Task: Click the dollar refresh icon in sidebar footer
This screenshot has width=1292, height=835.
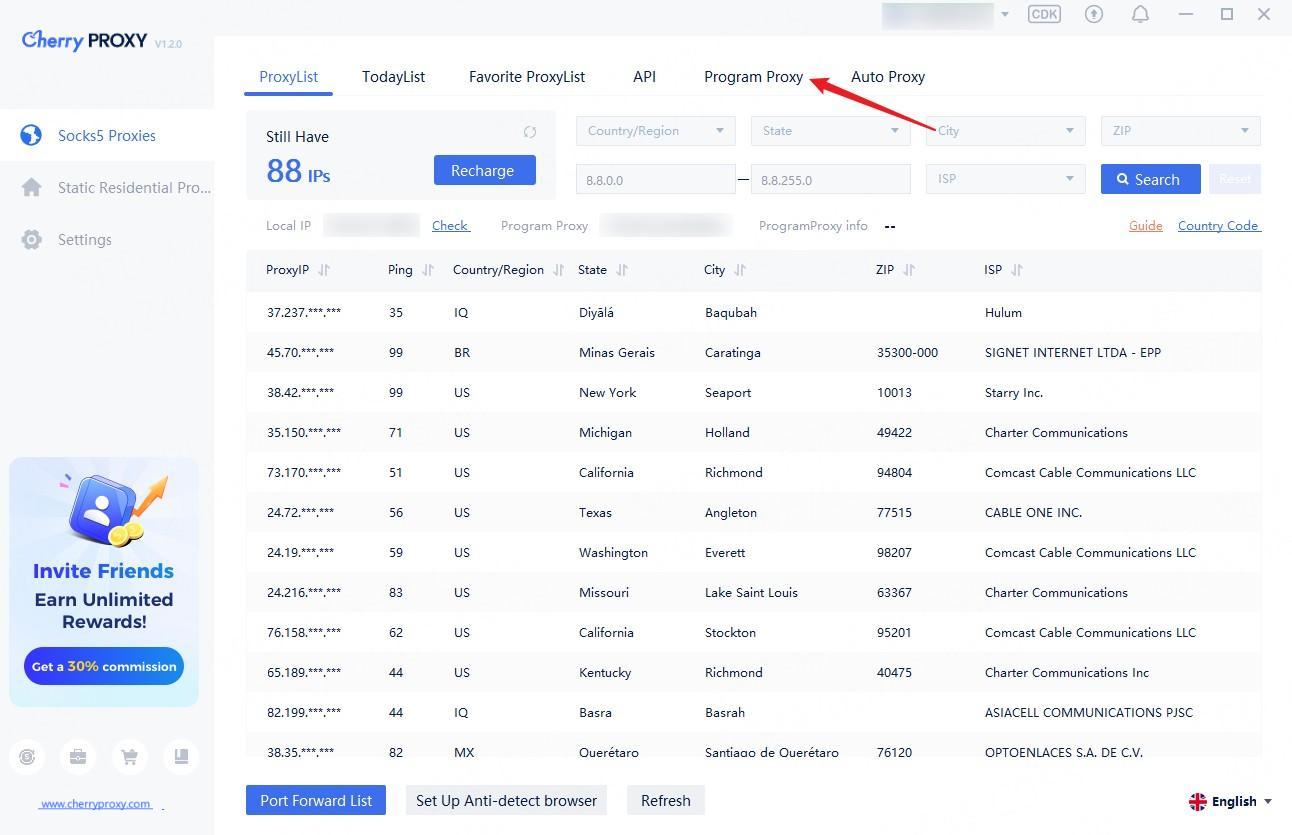Action: 27,757
